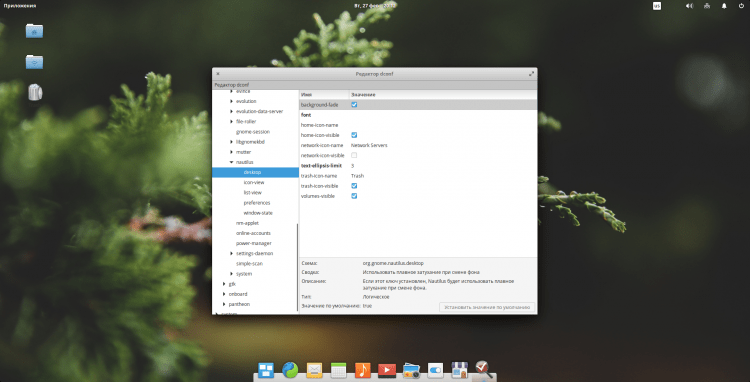Click the org.gnome.nautilus.desktop schema text
Image resolution: width=750 pixels, height=382 pixels.
[x=393, y=263]
